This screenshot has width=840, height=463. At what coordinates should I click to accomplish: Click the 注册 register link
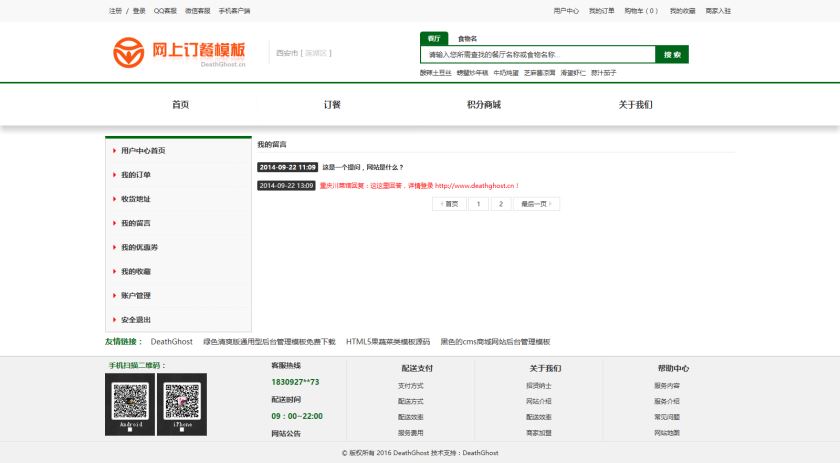pos(116,11)
